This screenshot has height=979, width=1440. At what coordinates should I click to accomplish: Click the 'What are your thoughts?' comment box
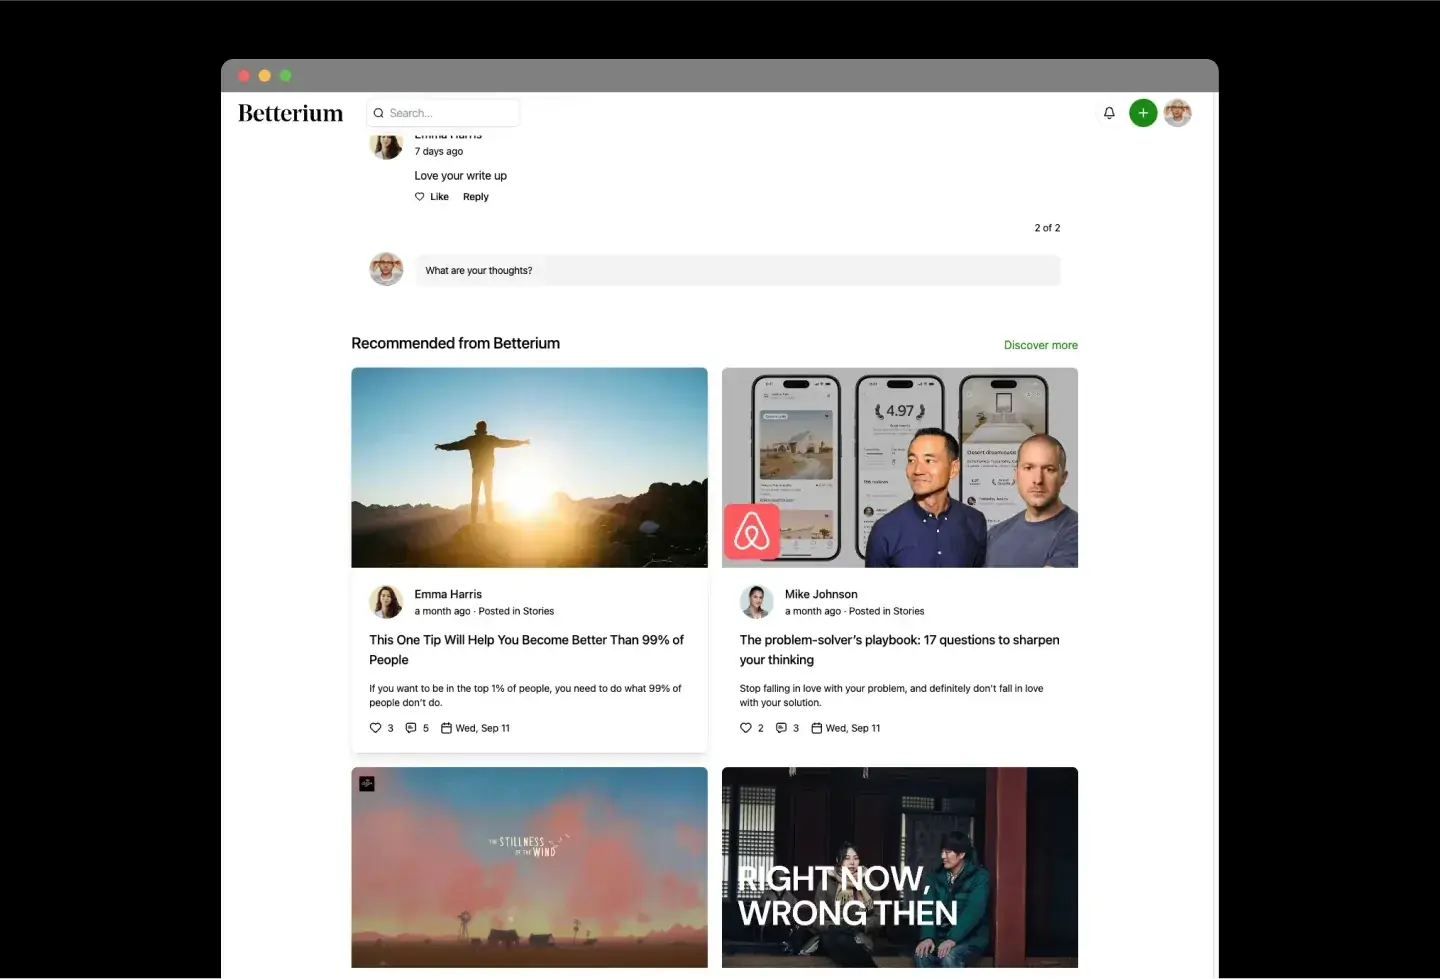point(738,270)
